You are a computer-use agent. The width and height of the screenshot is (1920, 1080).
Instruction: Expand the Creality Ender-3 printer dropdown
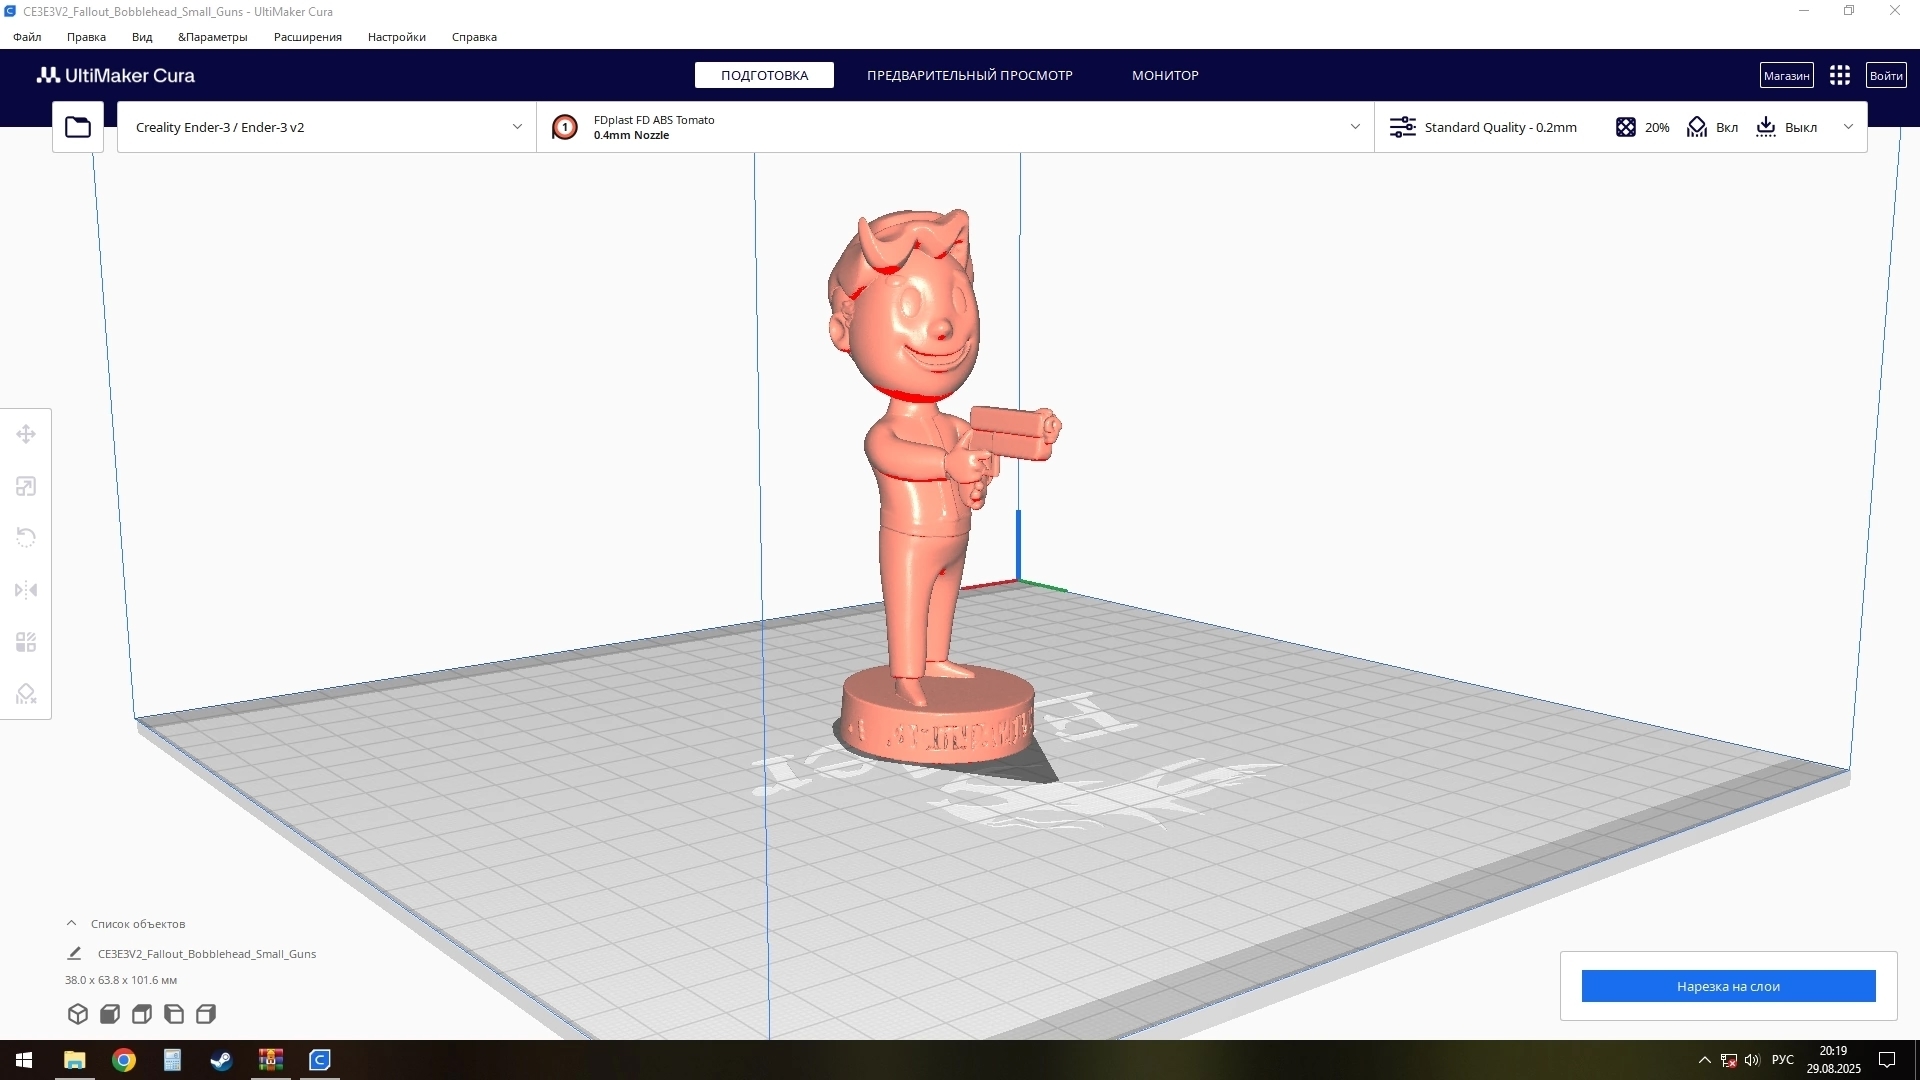(327, 127)
